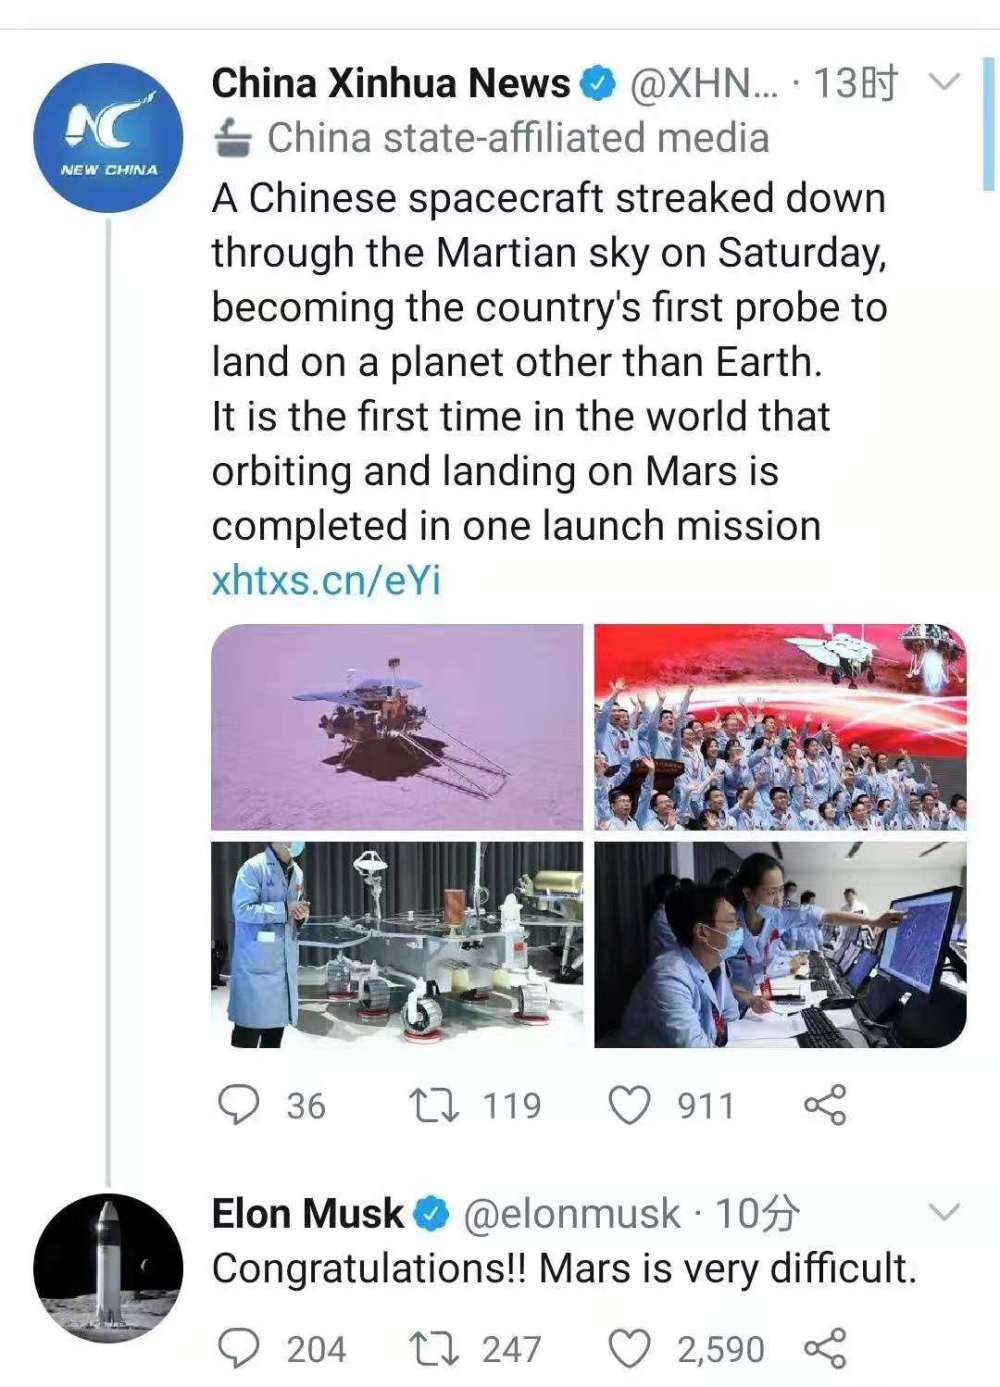This screenshot has height=1387, width=1000.
Task: Reply to the Xinhua News tweet
Action: 239,1105
